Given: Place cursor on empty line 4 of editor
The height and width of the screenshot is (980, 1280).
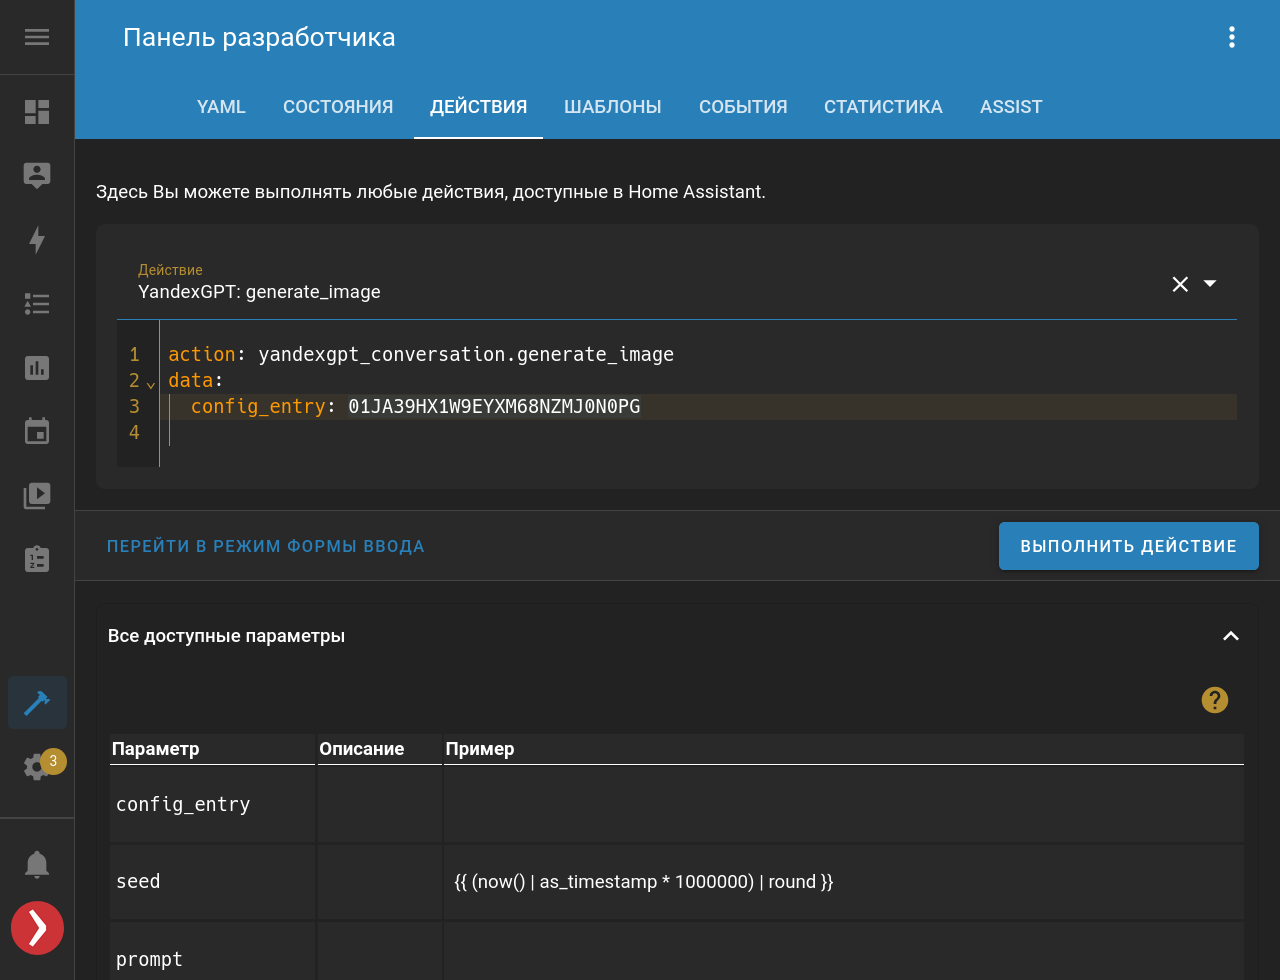Looking at the screenshot, I should point(700,433).
